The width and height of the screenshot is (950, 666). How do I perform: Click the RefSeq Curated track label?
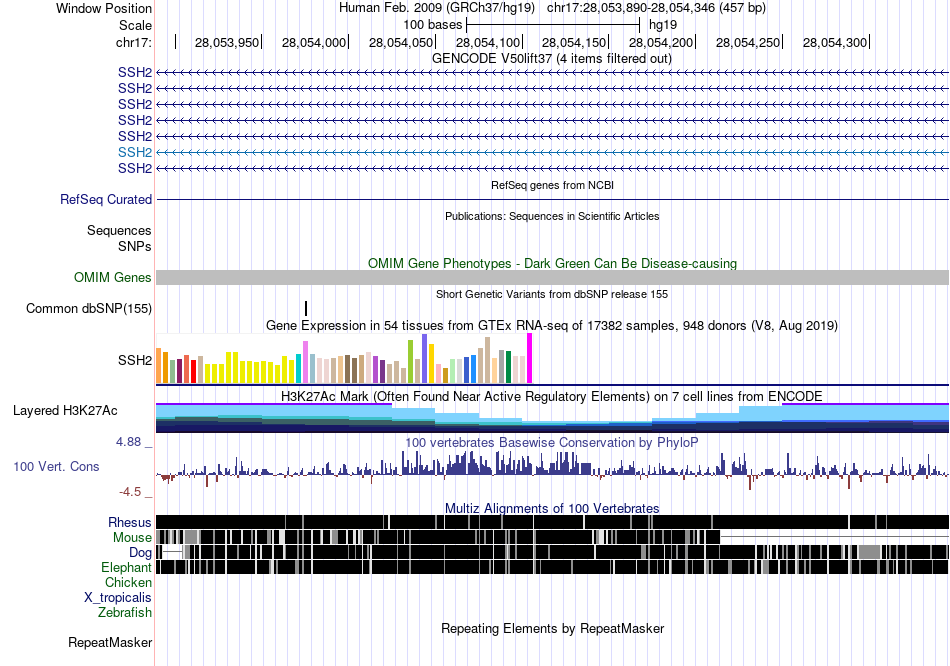coord(106,199)
